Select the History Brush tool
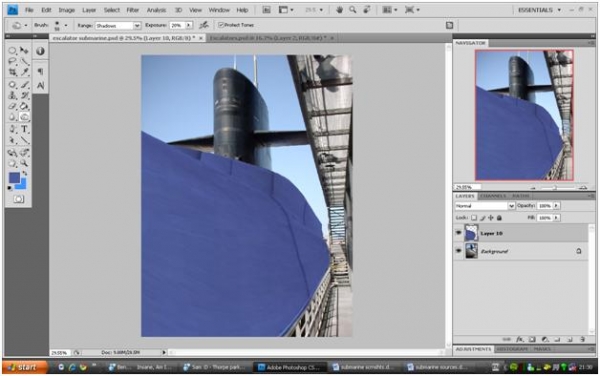This screenshot has height=376, width=600. [x=24, y=95]
